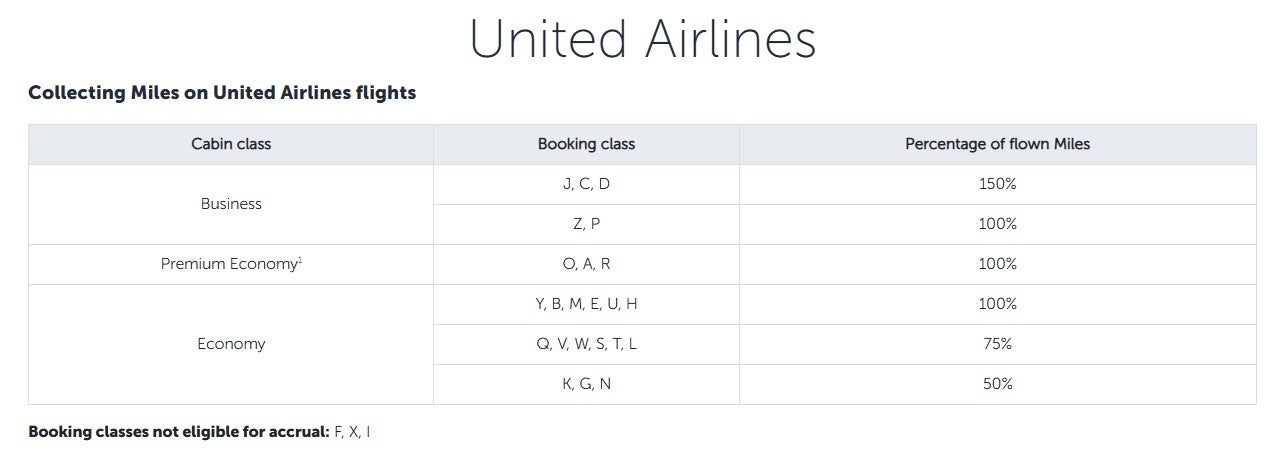Select the Q, V, W, S, T, L cell
Viewport: 1282px width, 457px height.
[586, 344]
